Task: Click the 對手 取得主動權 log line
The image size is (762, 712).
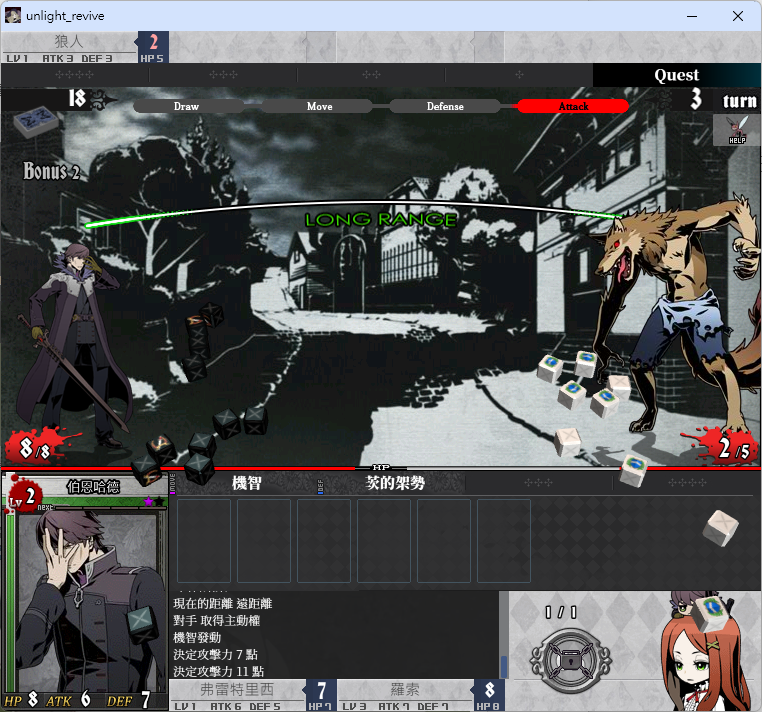Action: click(217, 621)
